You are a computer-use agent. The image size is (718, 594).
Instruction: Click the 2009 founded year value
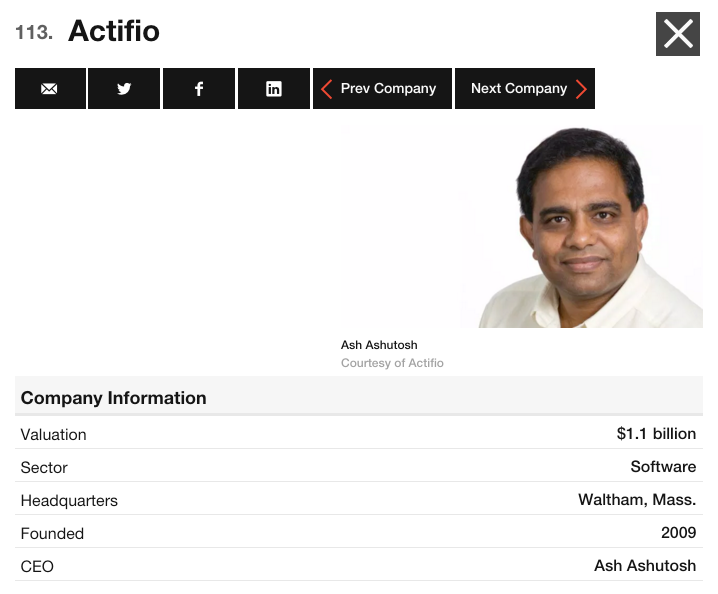pos(679,533)
